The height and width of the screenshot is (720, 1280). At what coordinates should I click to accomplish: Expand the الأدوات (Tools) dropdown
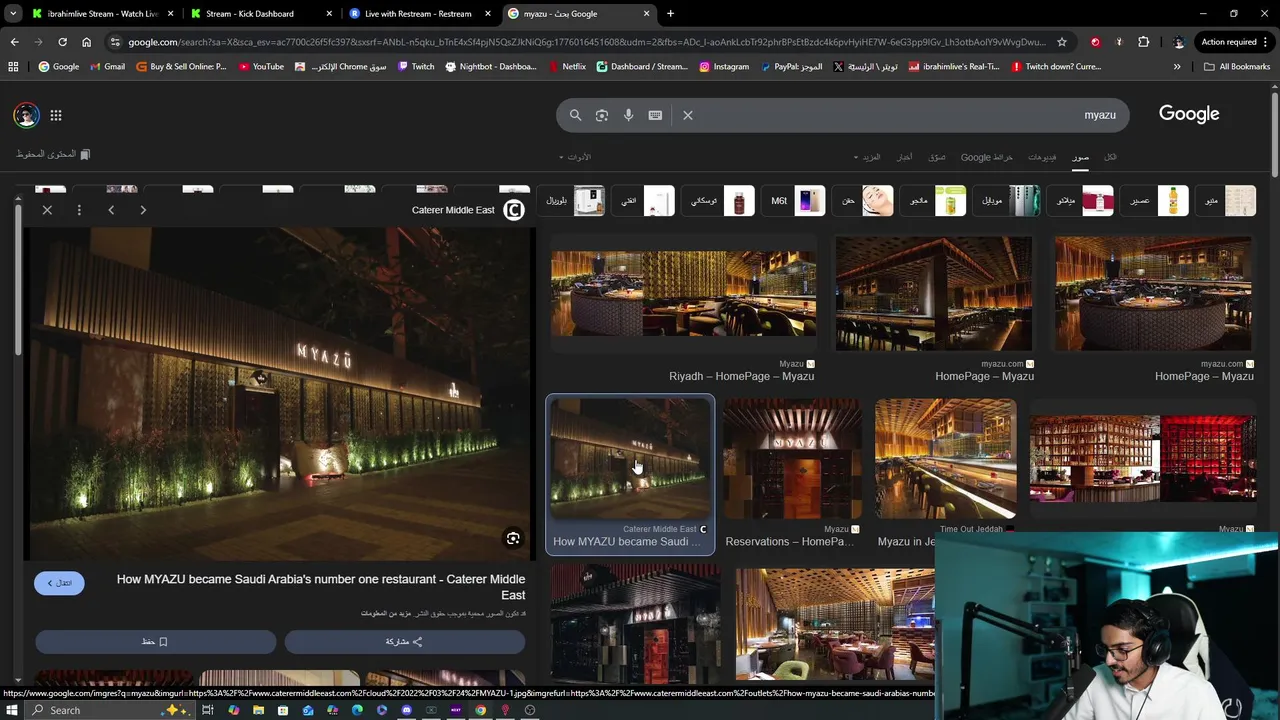pos(575,157)
